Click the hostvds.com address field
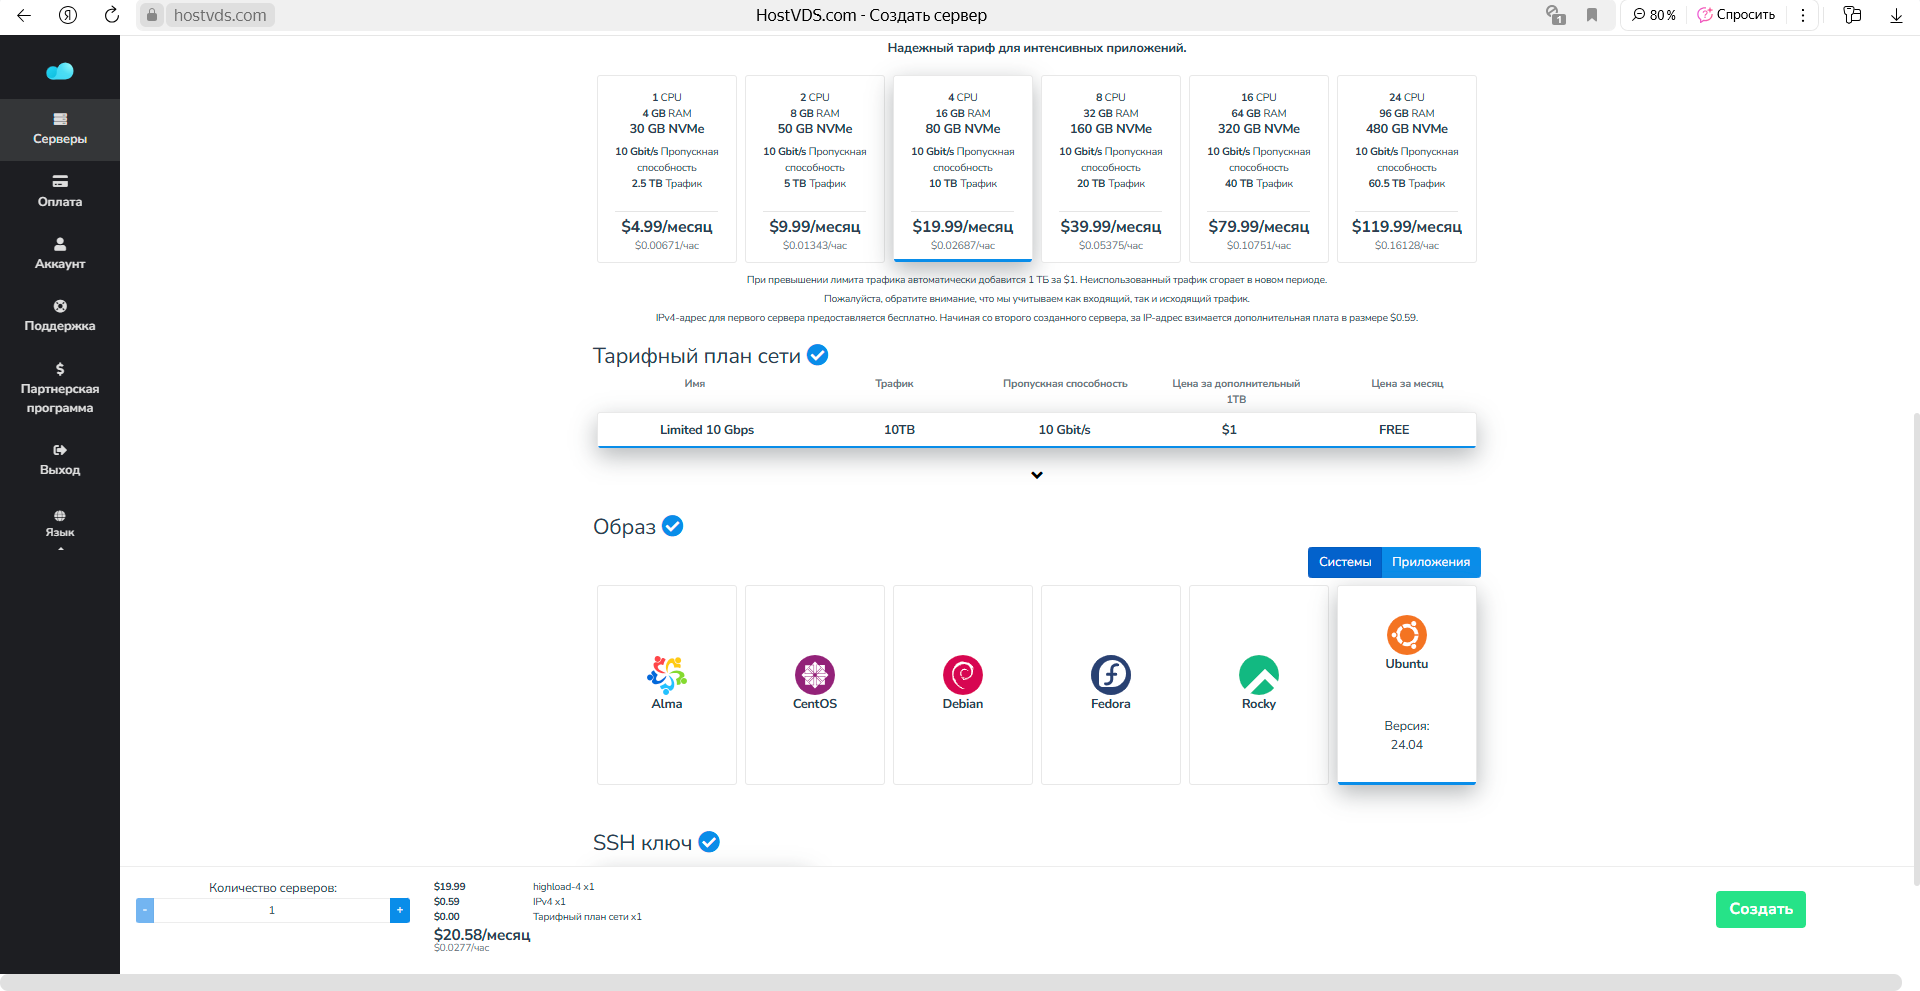This screenshot has width=1920, height=991. [x=220, y=15]
